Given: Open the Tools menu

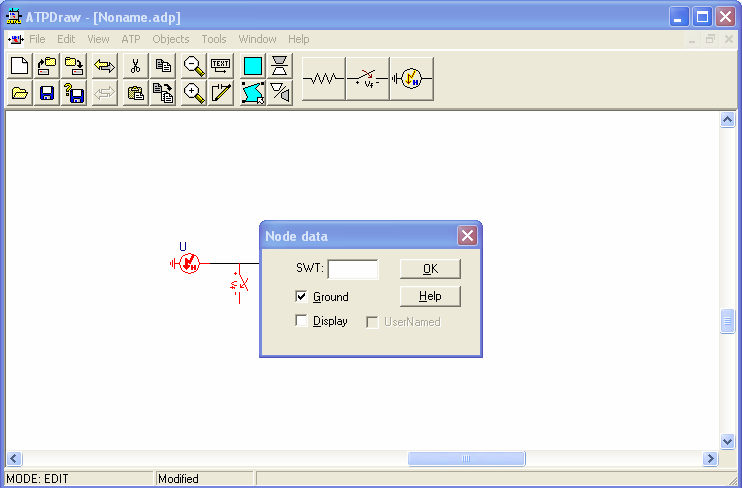Looking at the screenshot, I should coord(214,39).
